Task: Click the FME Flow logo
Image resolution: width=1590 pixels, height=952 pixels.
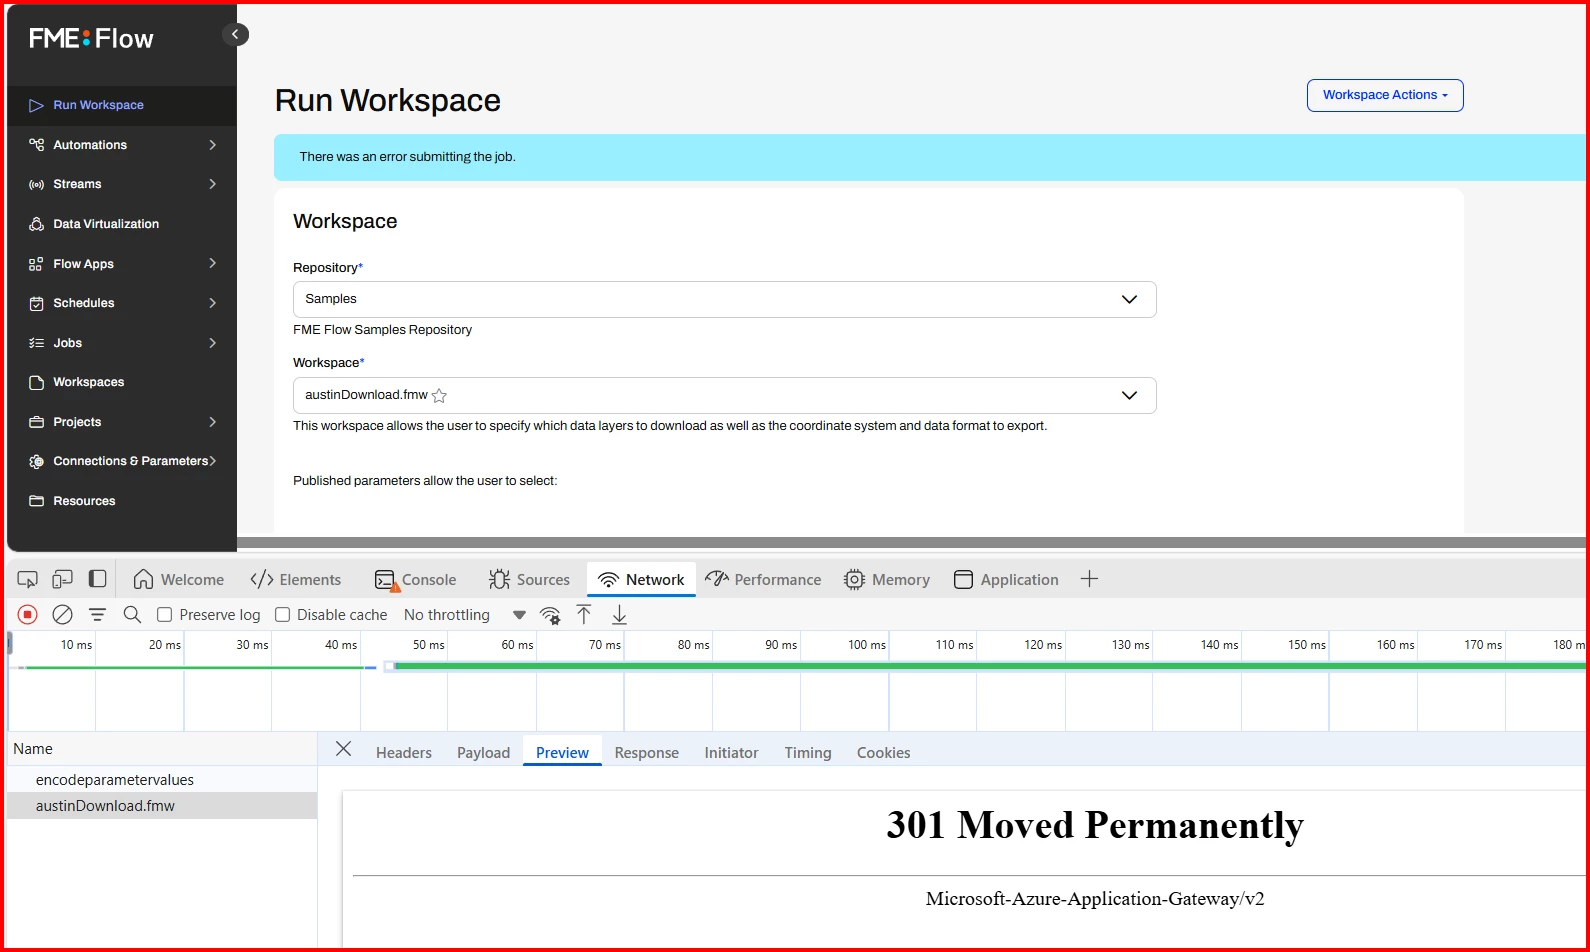Action: [x=91, y=38]
